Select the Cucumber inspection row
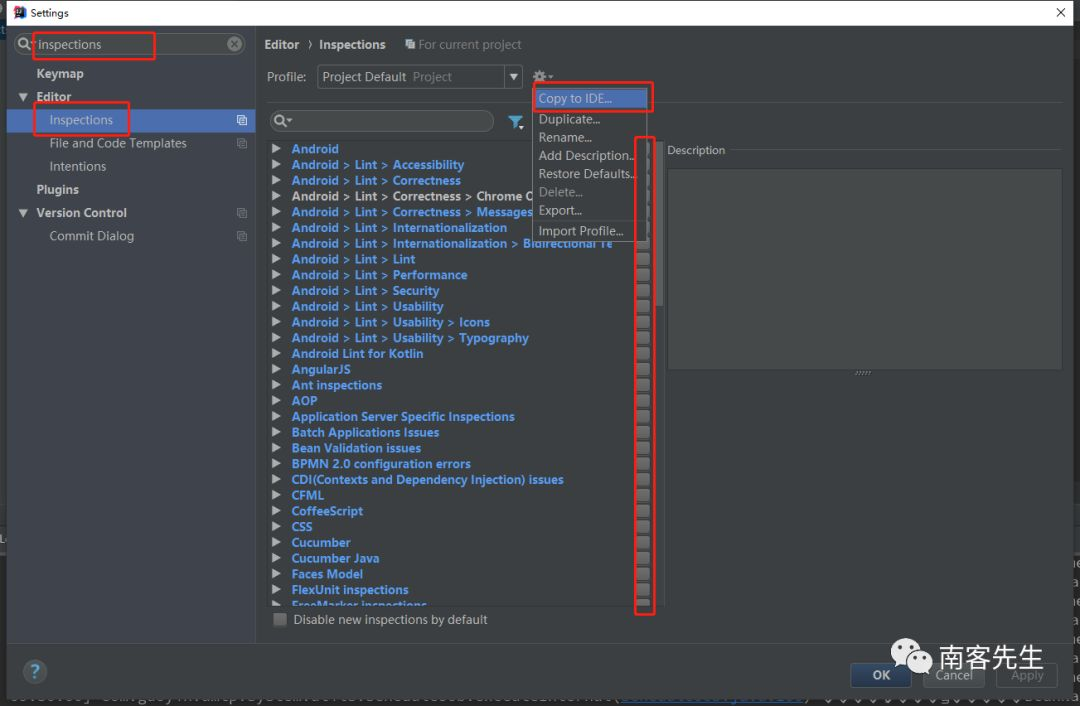Image resolution: width=1080 pixels, height=706 pixels. tap(321, 543)
